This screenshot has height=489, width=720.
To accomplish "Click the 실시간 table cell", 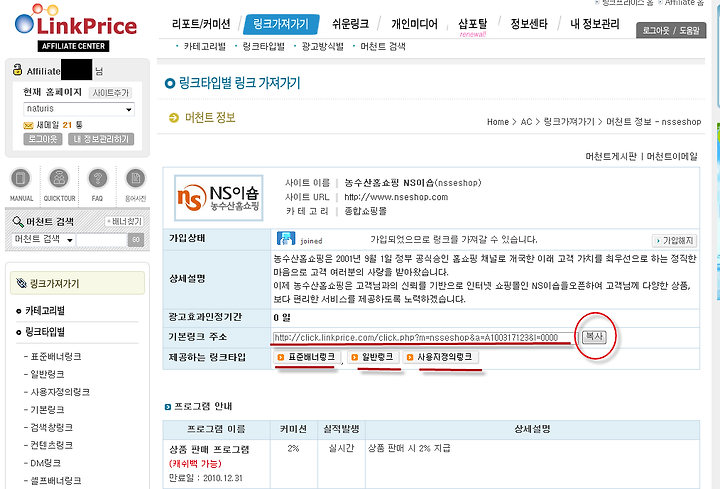I will (341, 448).
